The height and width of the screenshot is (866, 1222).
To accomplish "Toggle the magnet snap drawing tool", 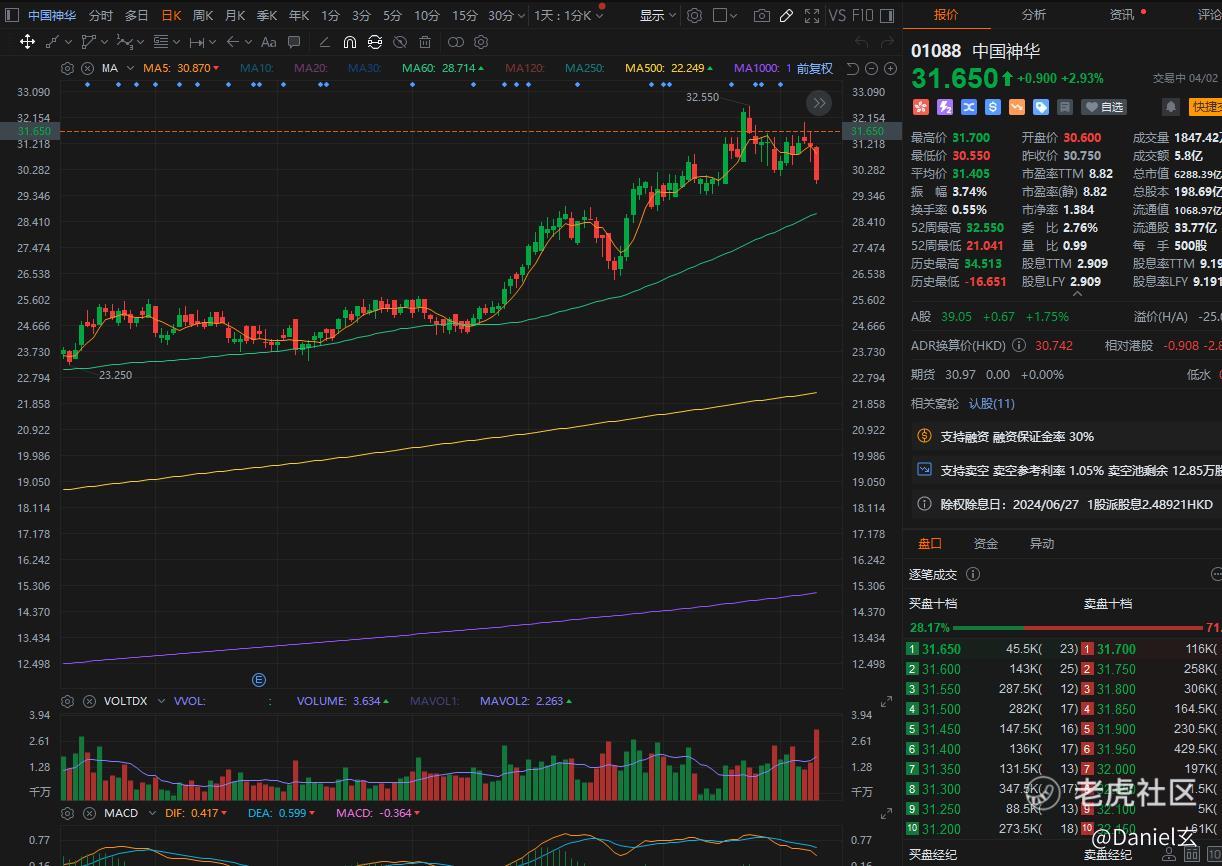I will (x=349, y=42).
